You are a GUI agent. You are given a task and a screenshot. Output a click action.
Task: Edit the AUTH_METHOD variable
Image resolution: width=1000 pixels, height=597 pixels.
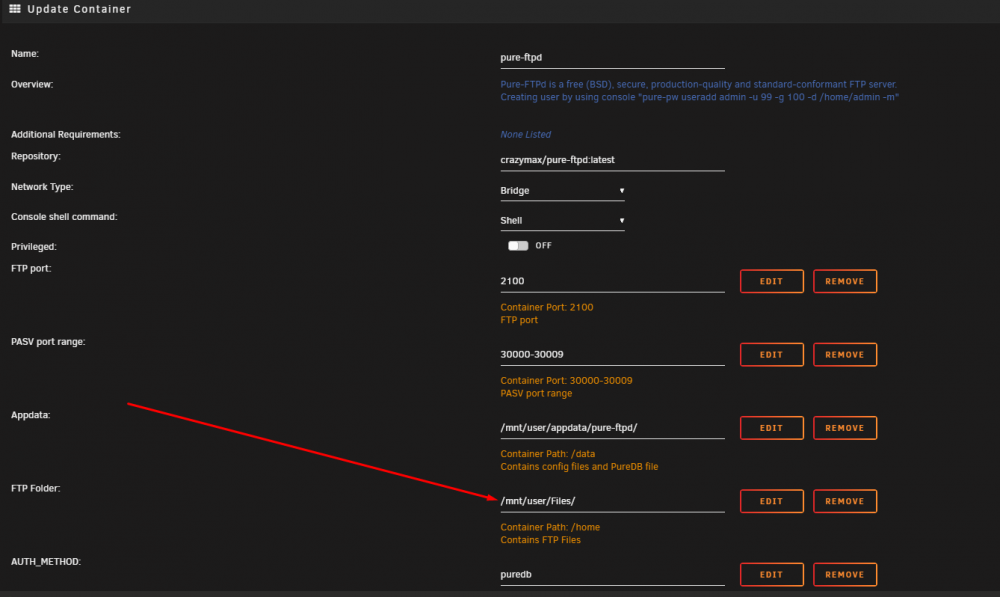(x=772, y=575)
